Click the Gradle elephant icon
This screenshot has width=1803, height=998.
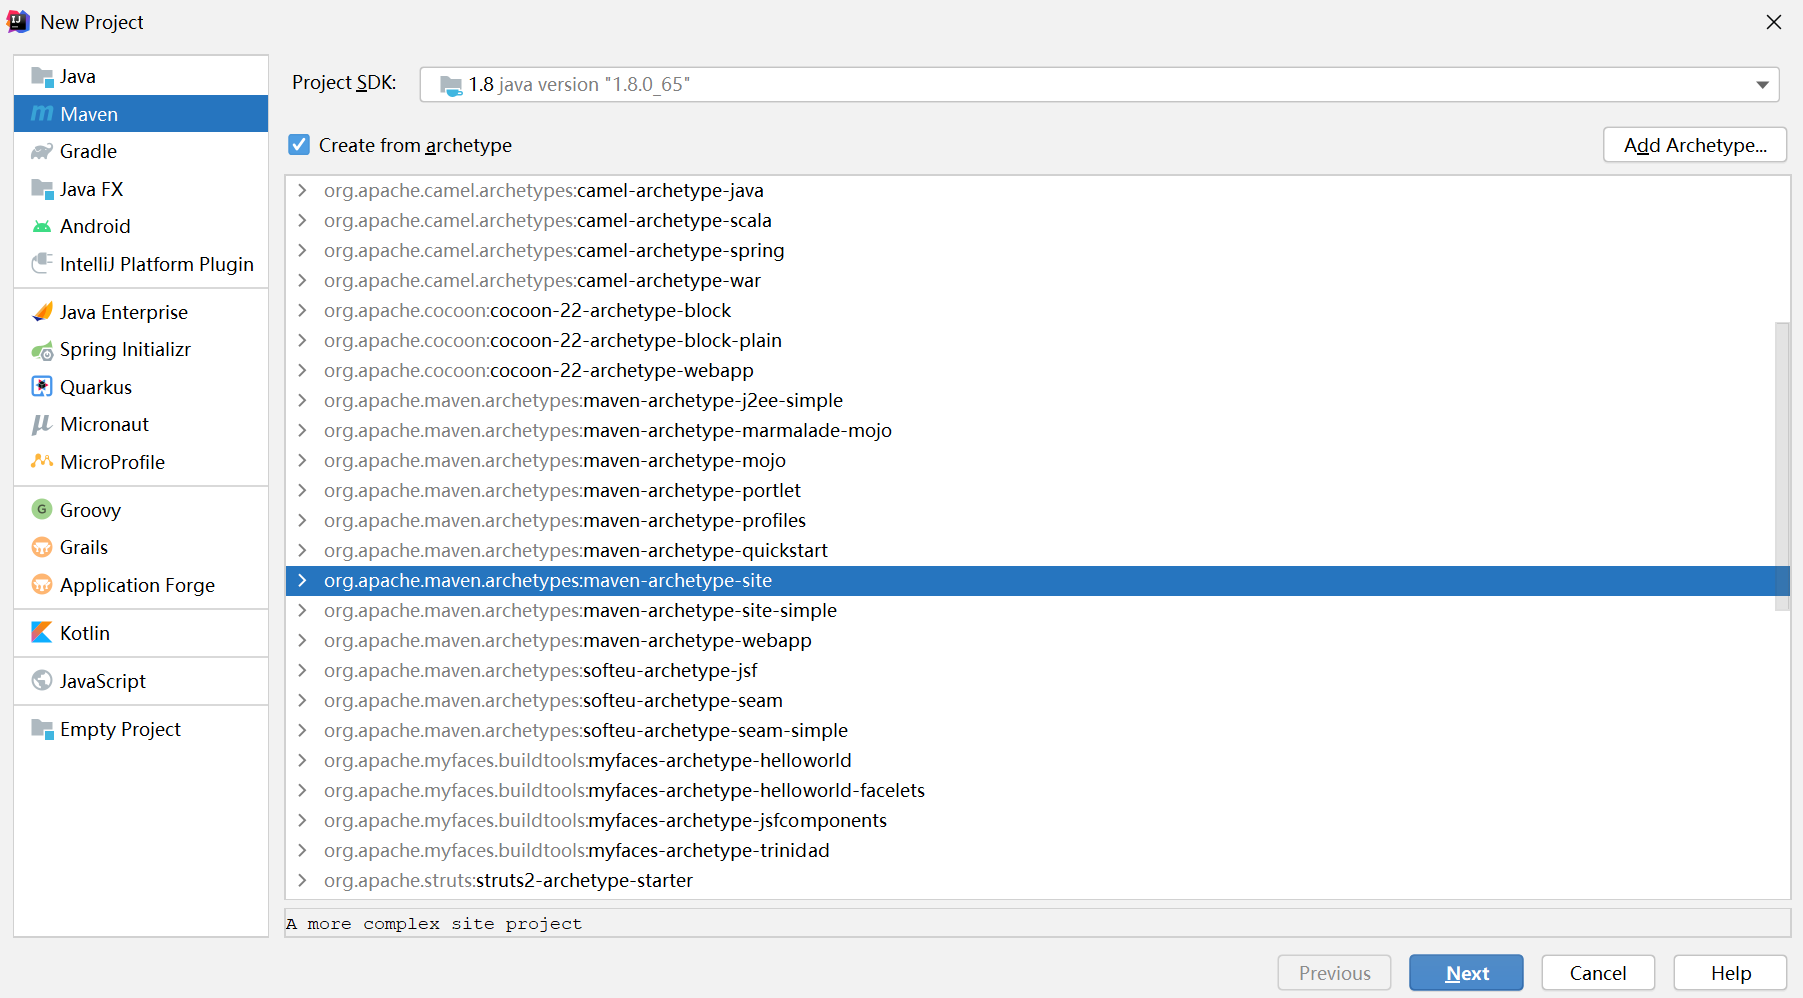[x=41, y=152]
